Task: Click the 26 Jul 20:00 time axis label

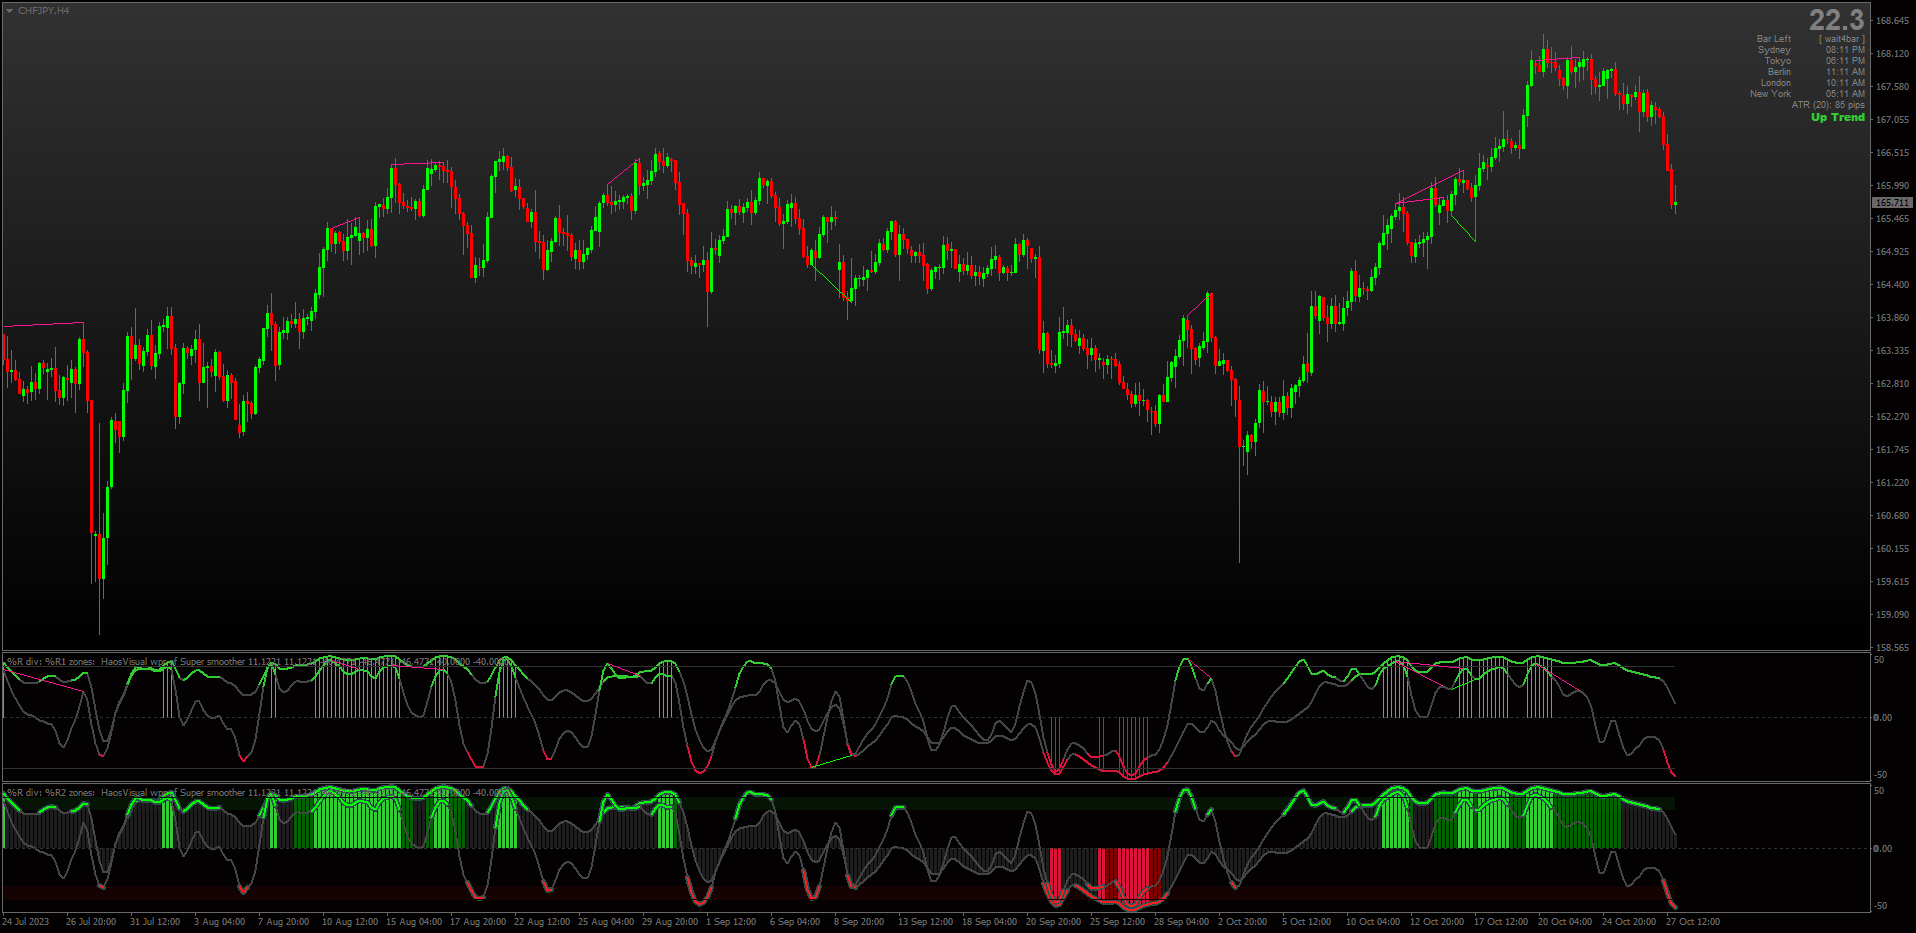Action: click(x=91, y=922)
